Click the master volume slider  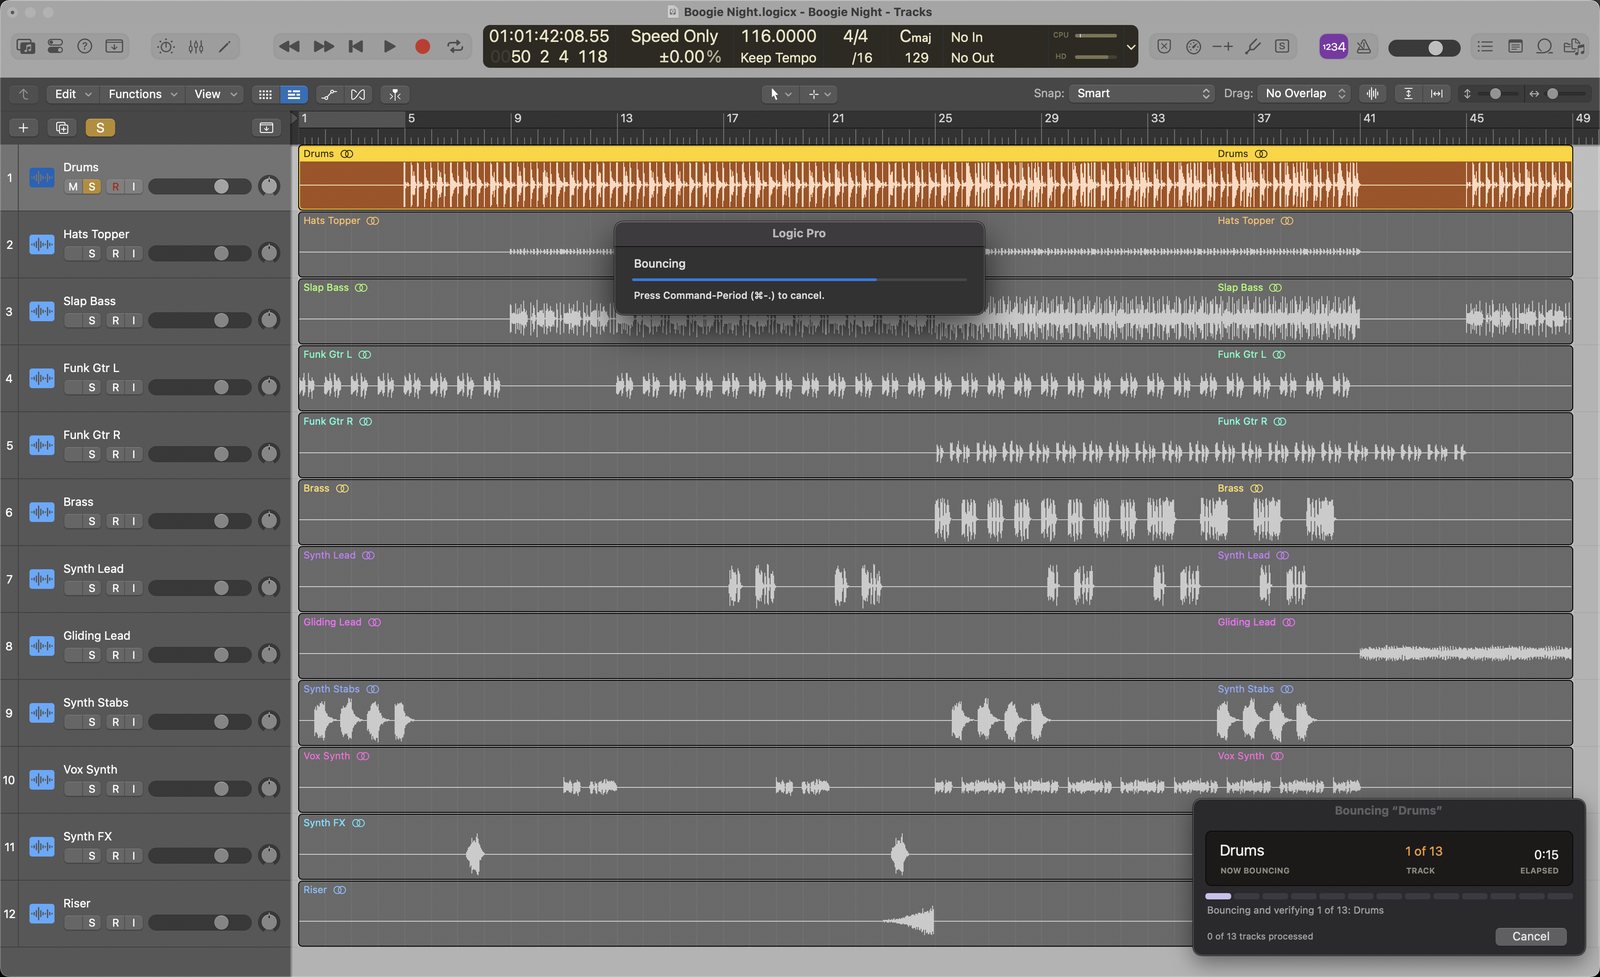click(1424, 47)
